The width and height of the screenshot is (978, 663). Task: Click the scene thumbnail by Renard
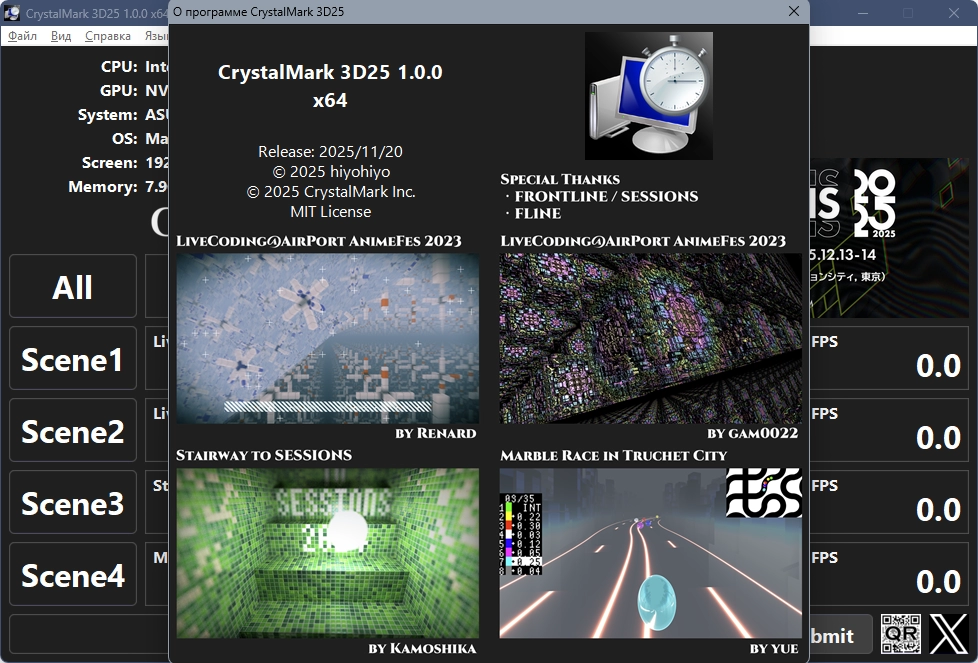tap(327, 338)
